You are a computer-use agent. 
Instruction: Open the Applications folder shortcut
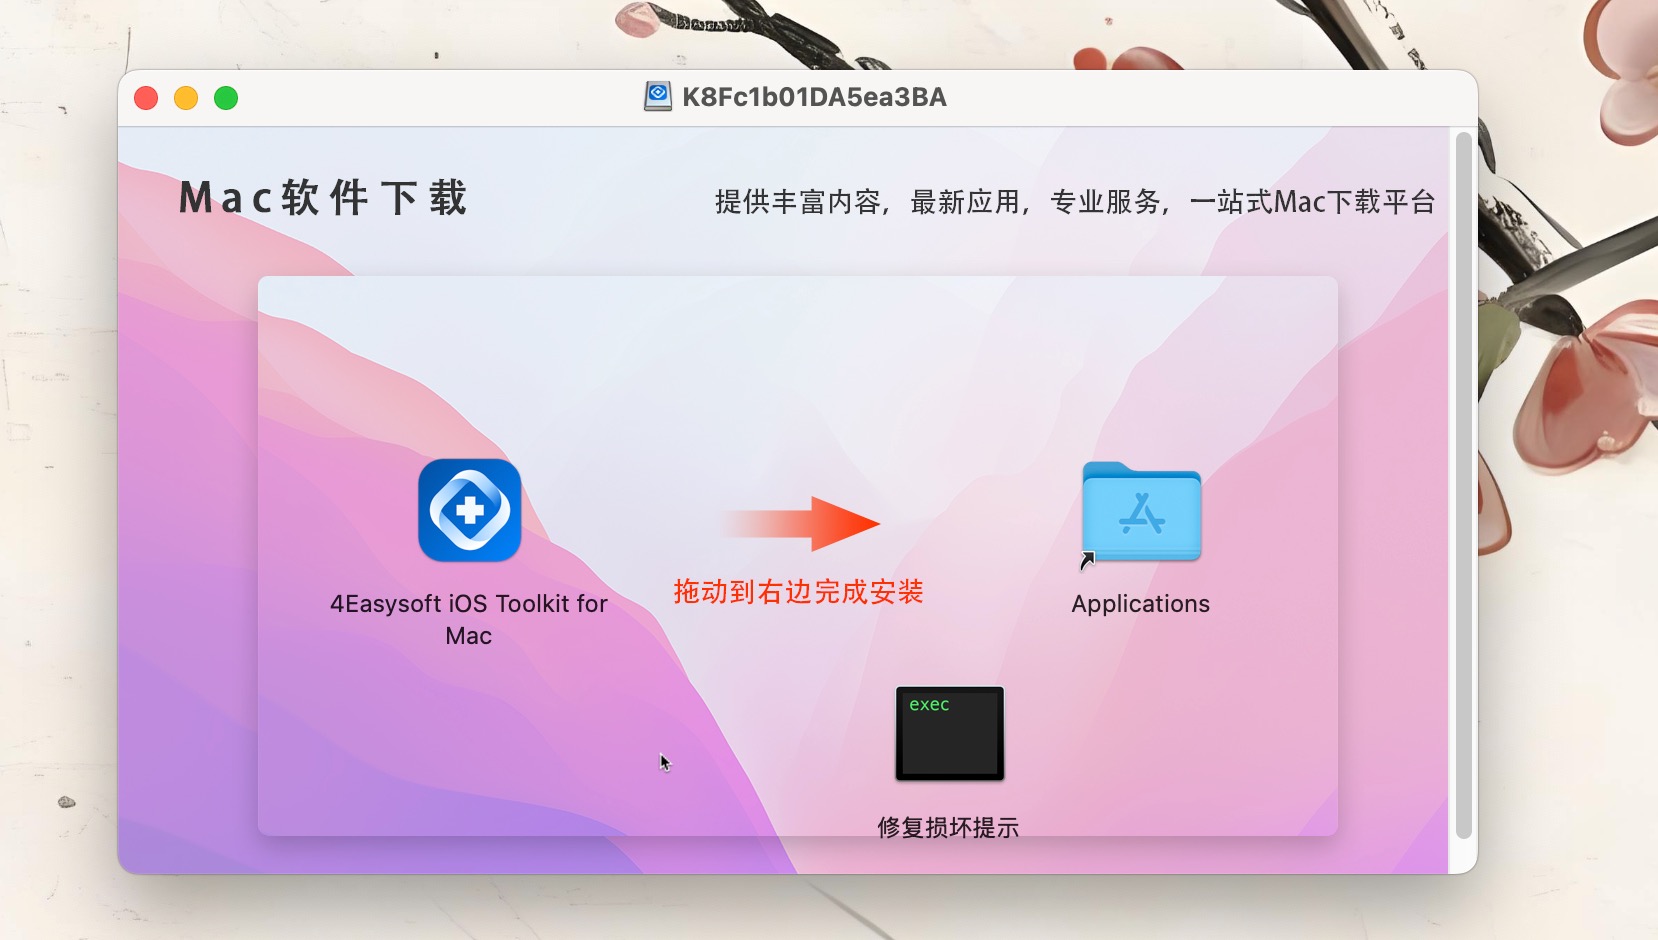(1141, 512)
